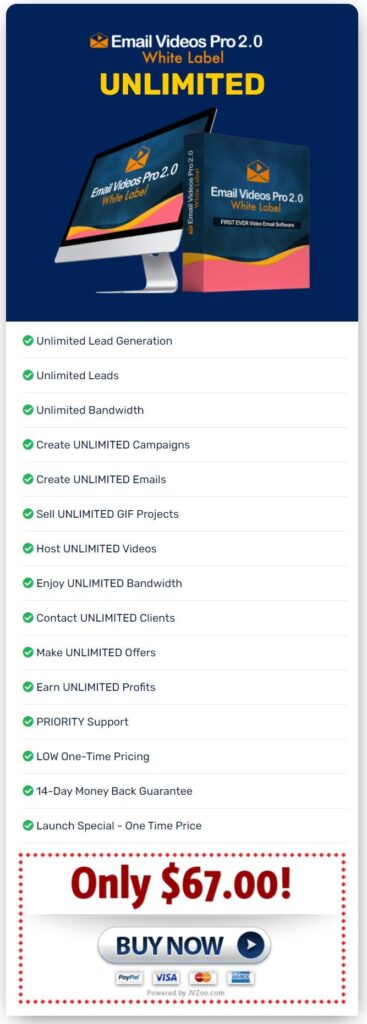Click the arrow icon in BUY NOW
The width and height of the screenshot is (367, 1024).
coord(250,944)
